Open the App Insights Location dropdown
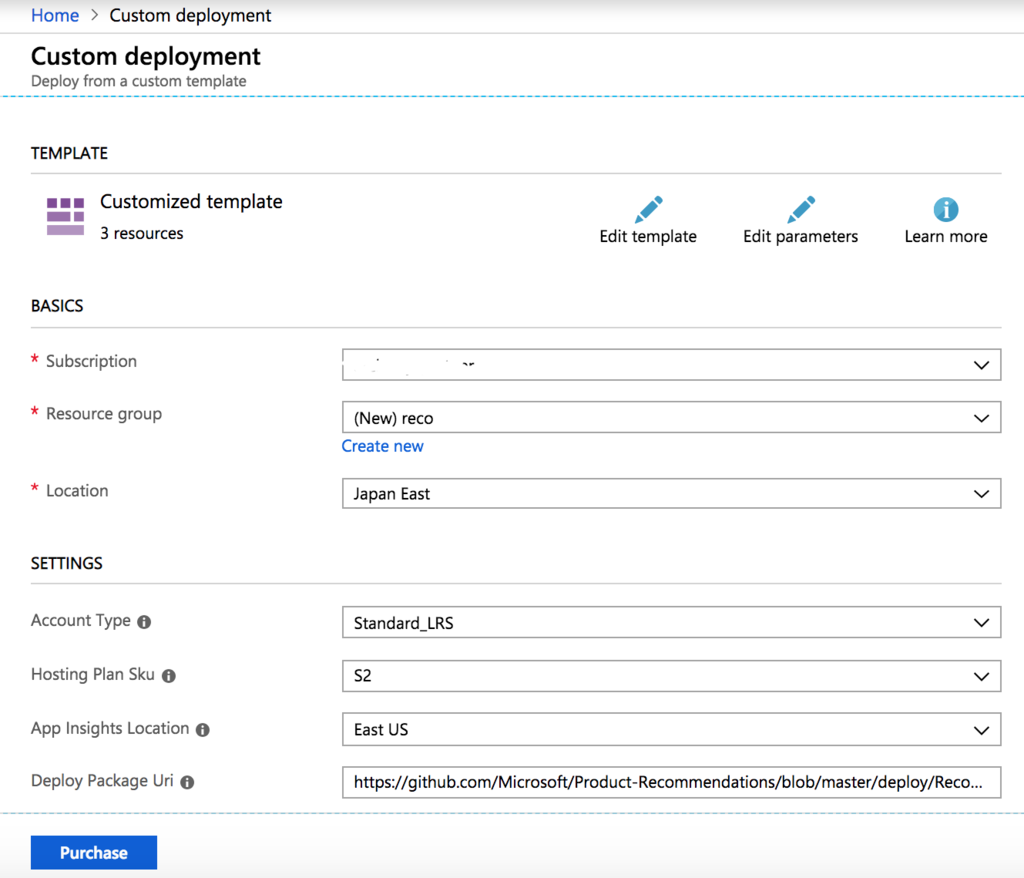The height and width of the screenshot is (878, 1024). coord(671,730)
